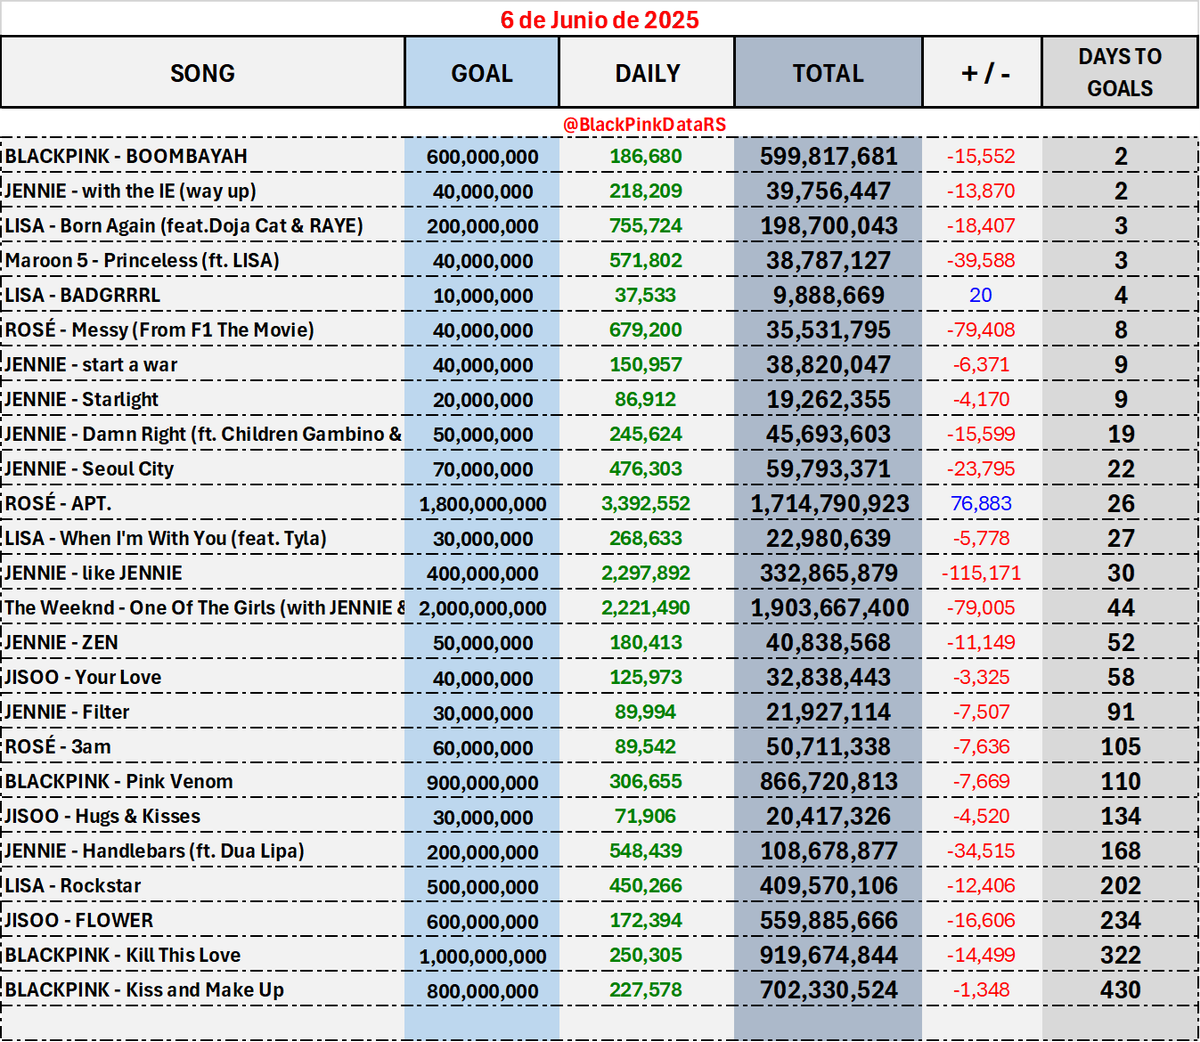1200x1042 pixels.
Task: Click the TOTAL column header
Action: 828,73
